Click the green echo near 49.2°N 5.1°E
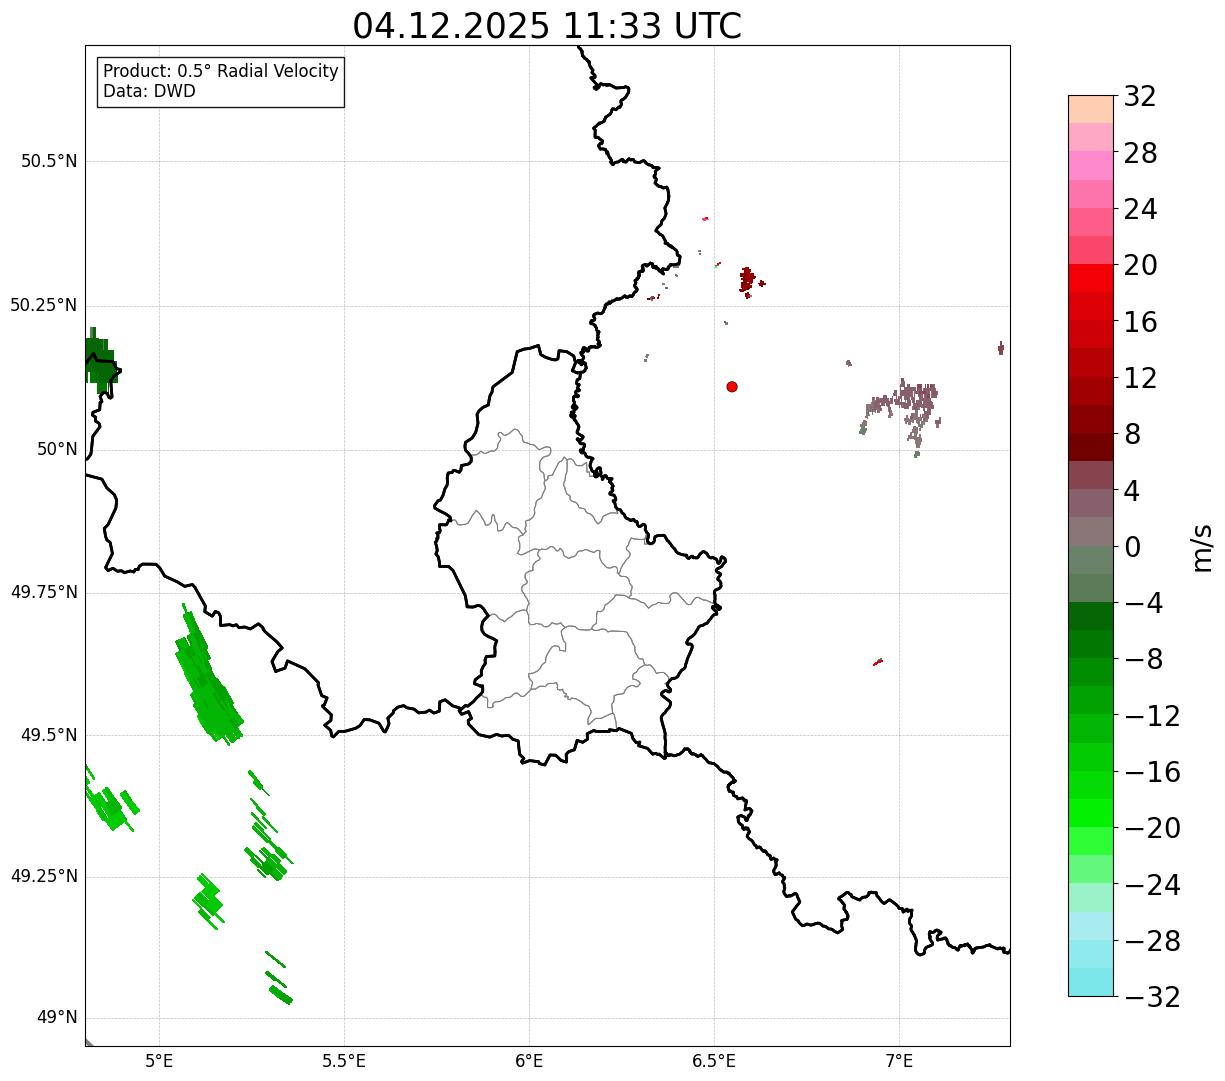 point(208,900)
